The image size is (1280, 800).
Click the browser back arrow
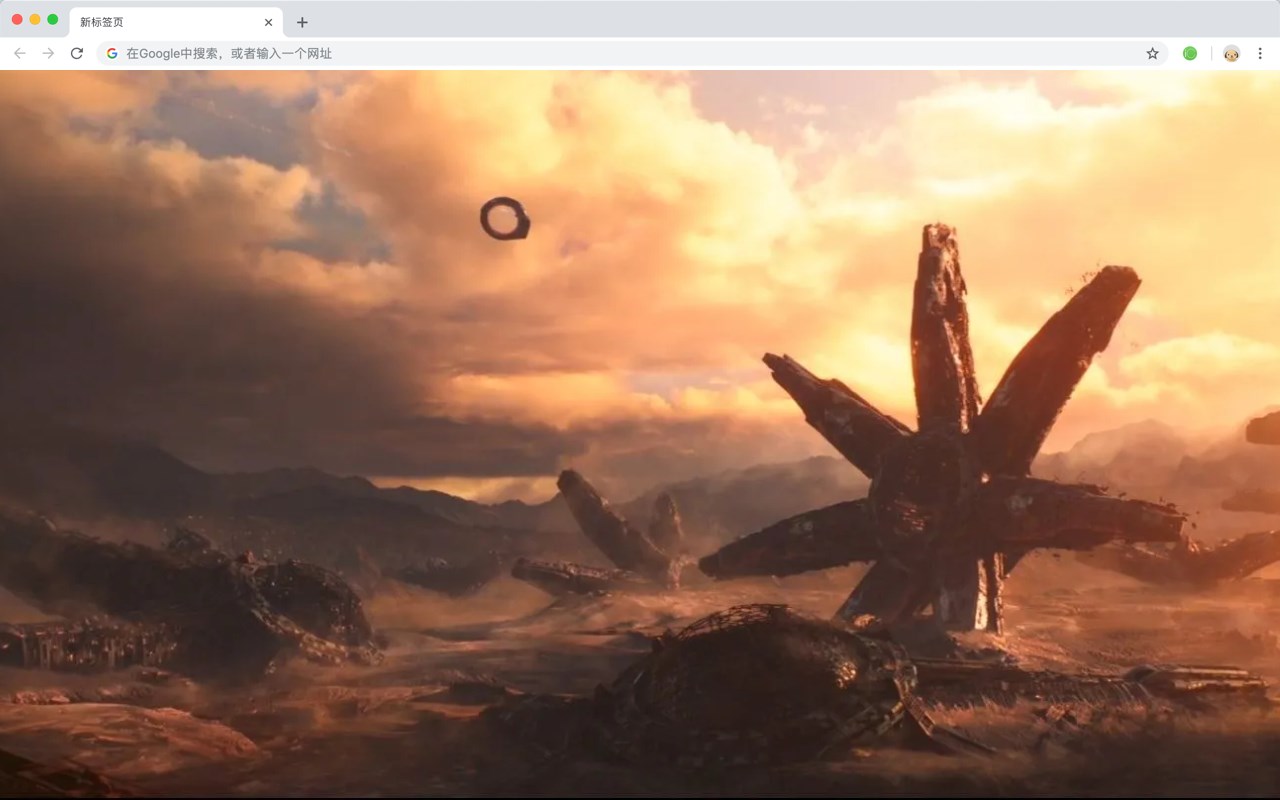(x=20, y=53)
